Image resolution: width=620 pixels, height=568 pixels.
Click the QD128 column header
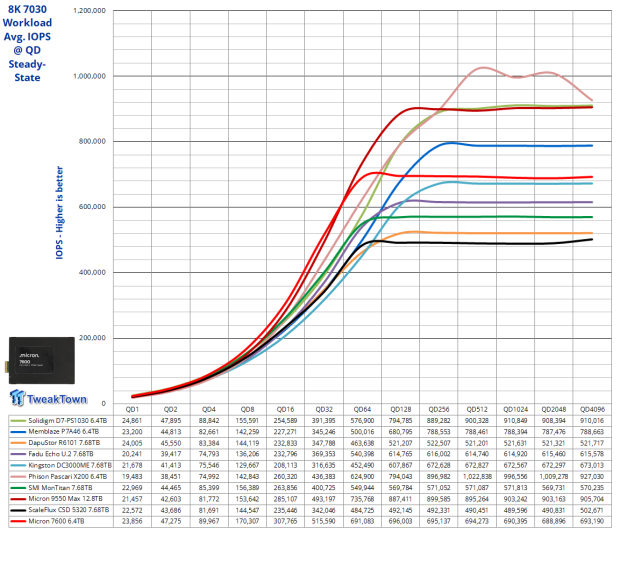pos(401,409)
